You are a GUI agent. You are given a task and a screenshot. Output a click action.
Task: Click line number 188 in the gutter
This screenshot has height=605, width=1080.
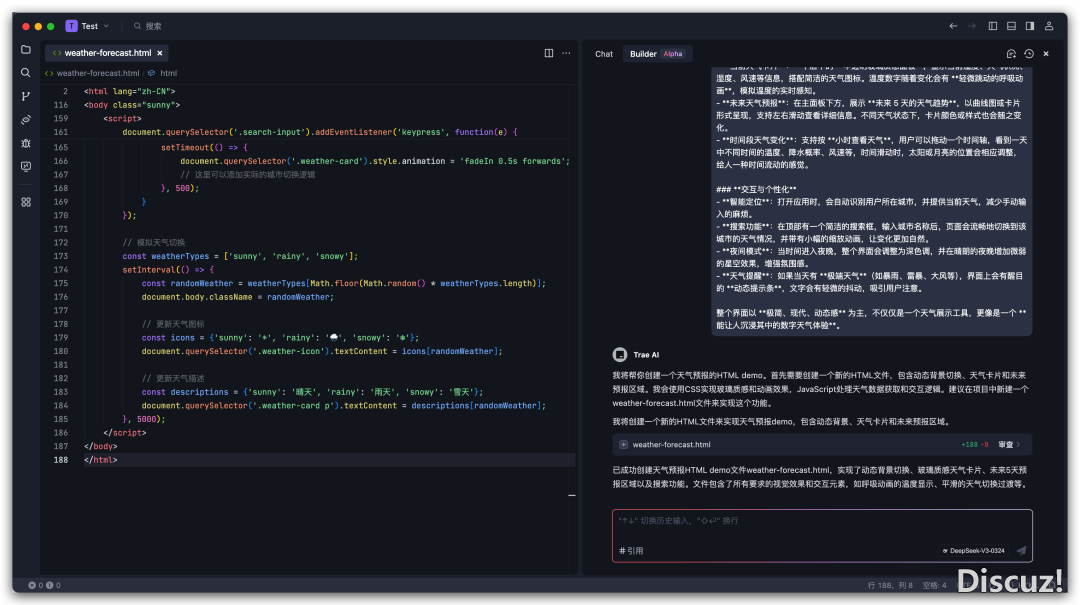(x=61, y=460)
